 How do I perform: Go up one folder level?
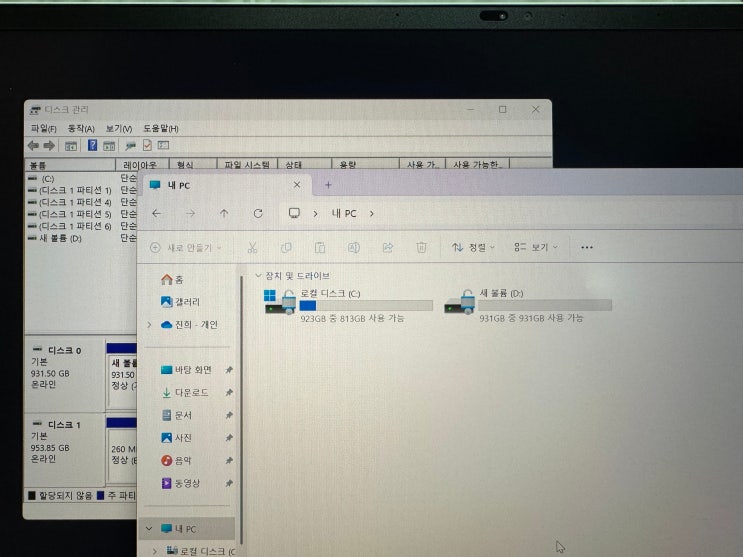pos(224,214)
